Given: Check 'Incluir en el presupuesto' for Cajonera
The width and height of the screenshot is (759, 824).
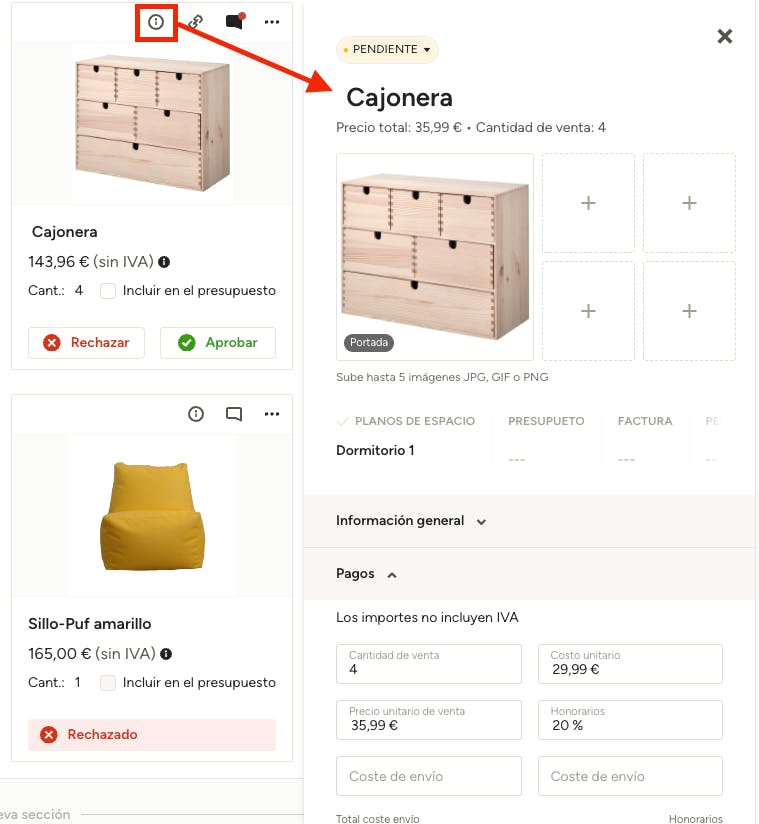Looking at the screenshot, I should (x=108, y=291).
